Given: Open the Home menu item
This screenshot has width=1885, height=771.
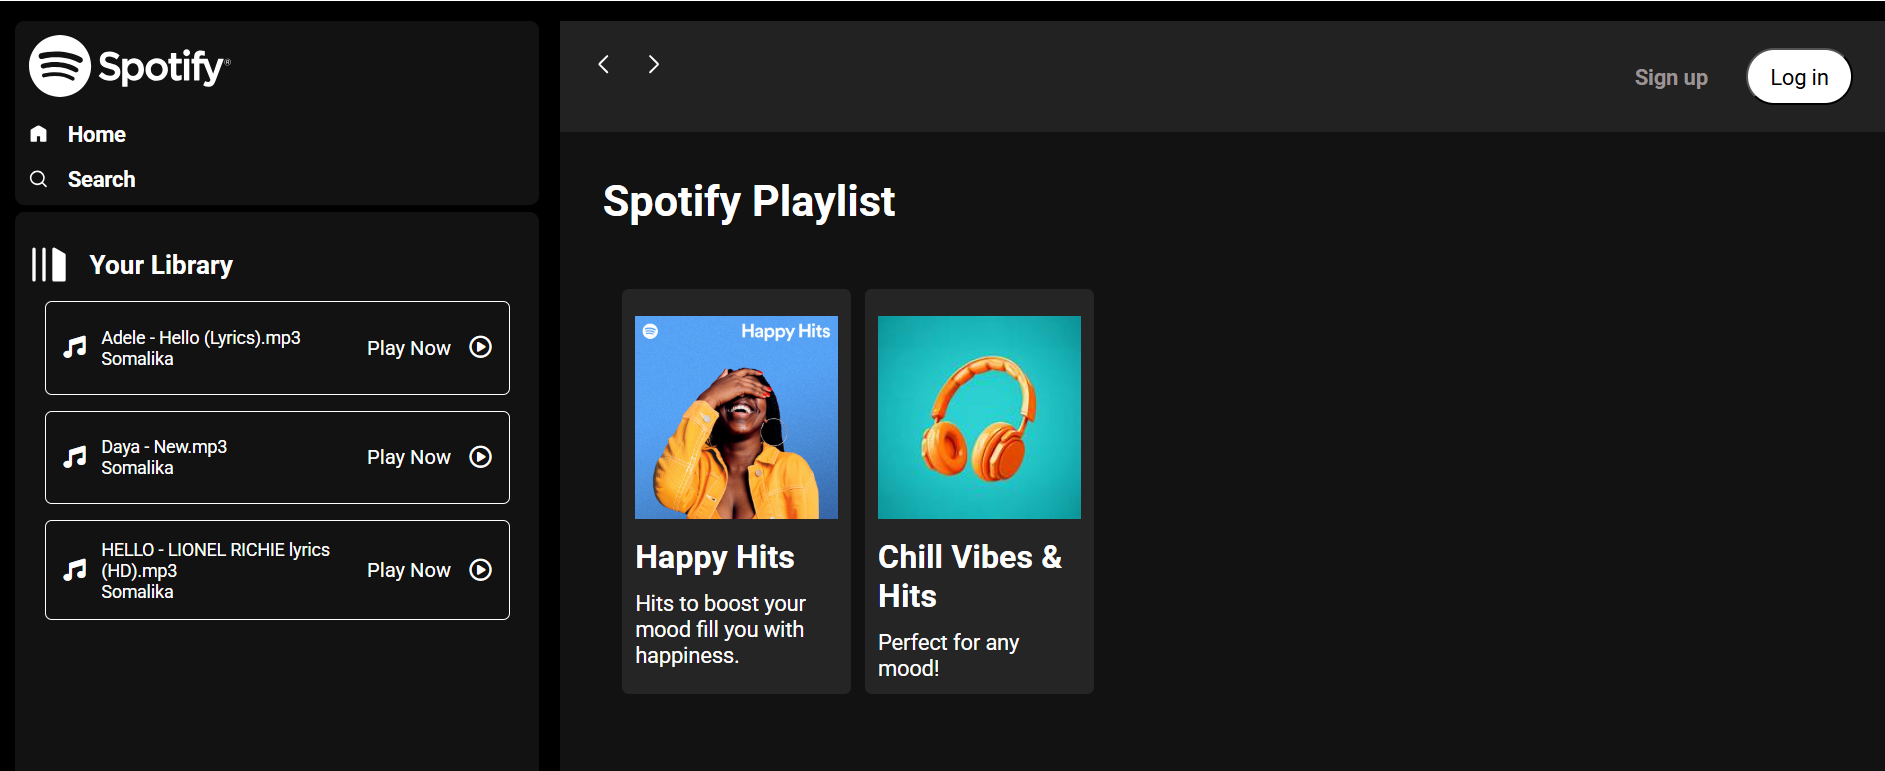Looking at the screenshot, I should (97, 134).
